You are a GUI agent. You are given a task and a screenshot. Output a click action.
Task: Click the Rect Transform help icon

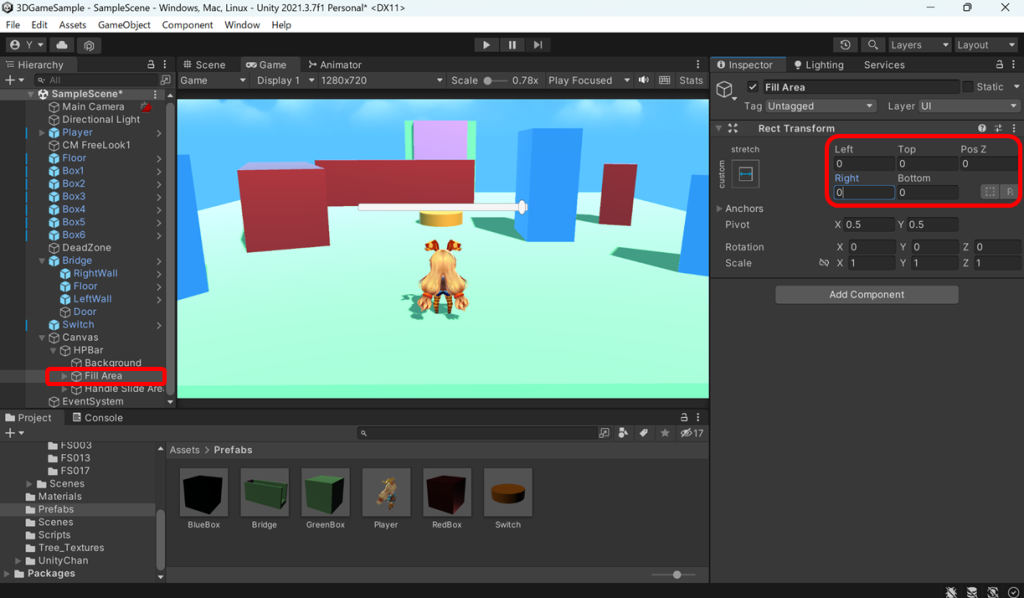click(982, 128)
